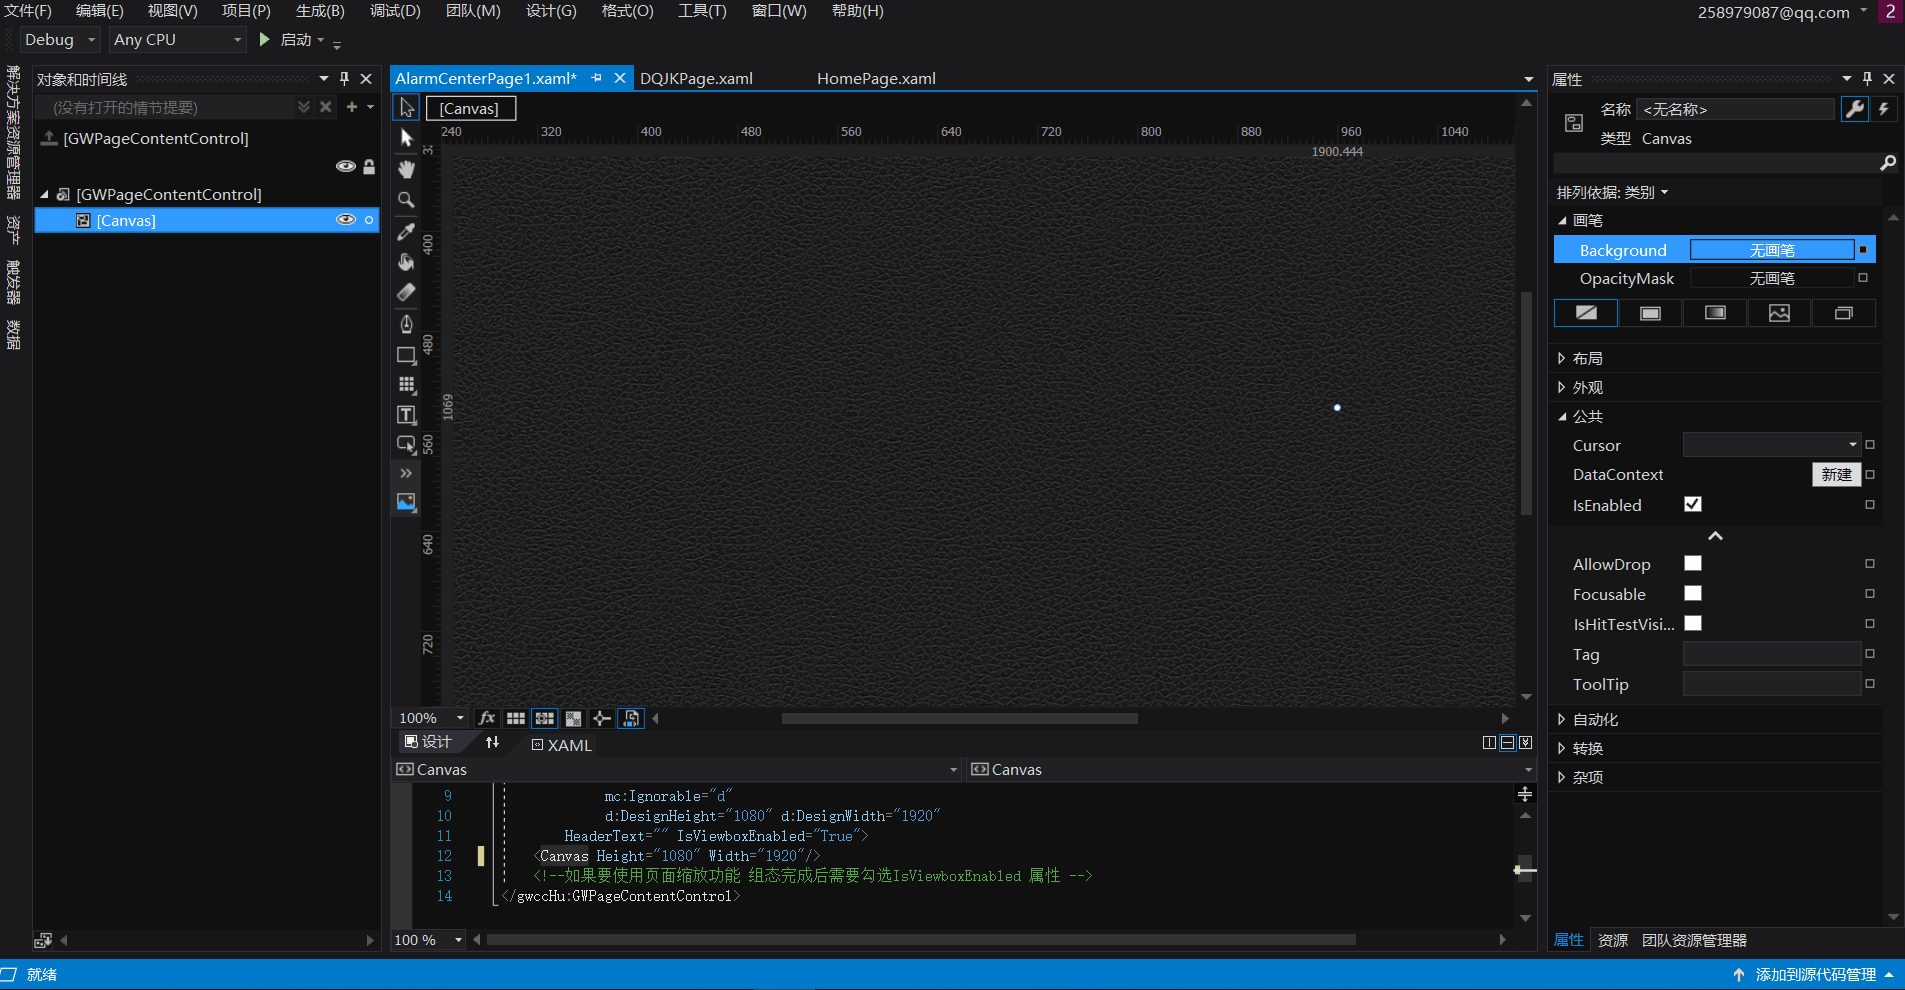Click the Background brush value swatch
1905x990 pixels.
click(x=1771, y=250)
